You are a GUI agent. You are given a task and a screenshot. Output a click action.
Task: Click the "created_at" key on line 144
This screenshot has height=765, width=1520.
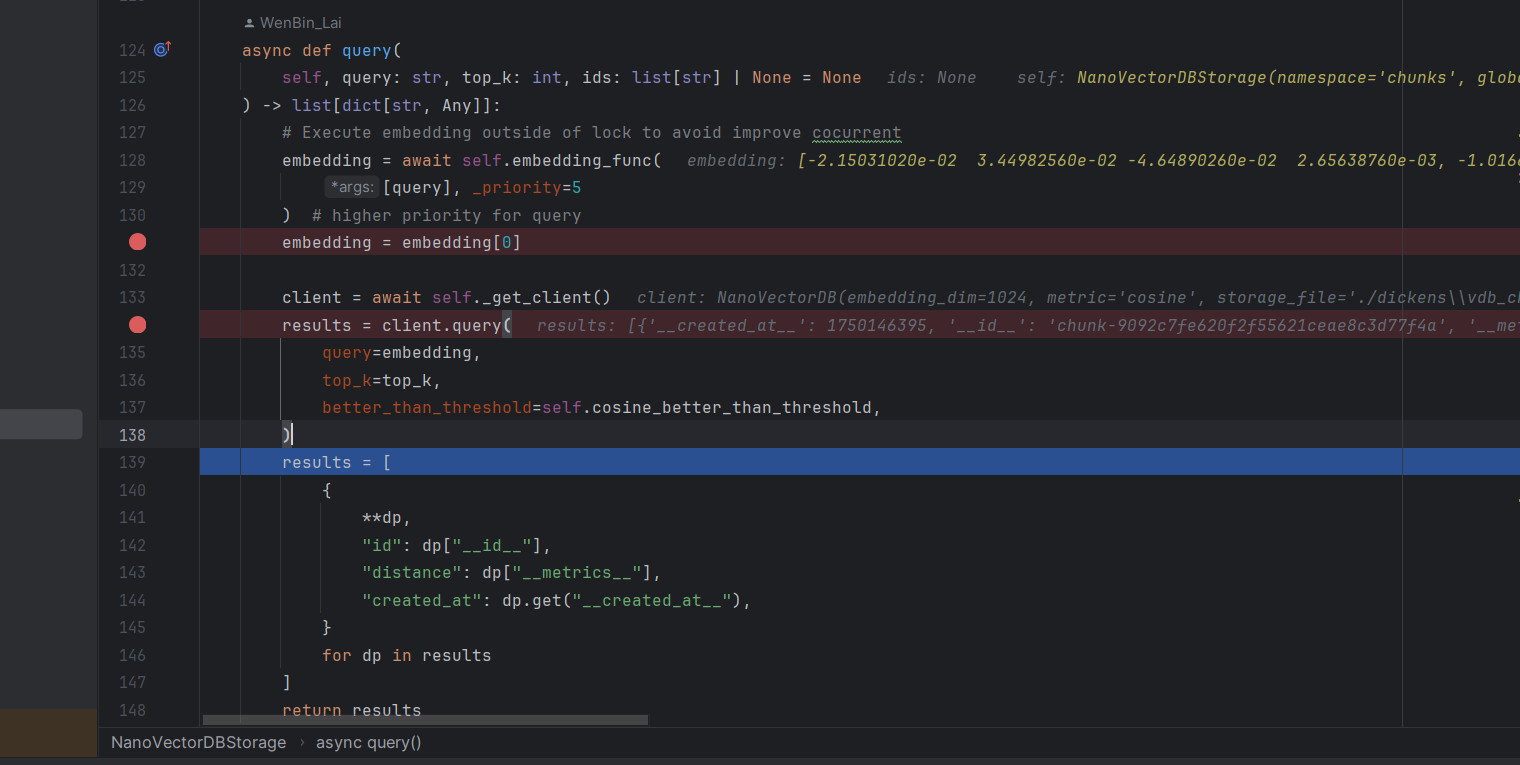422,600
